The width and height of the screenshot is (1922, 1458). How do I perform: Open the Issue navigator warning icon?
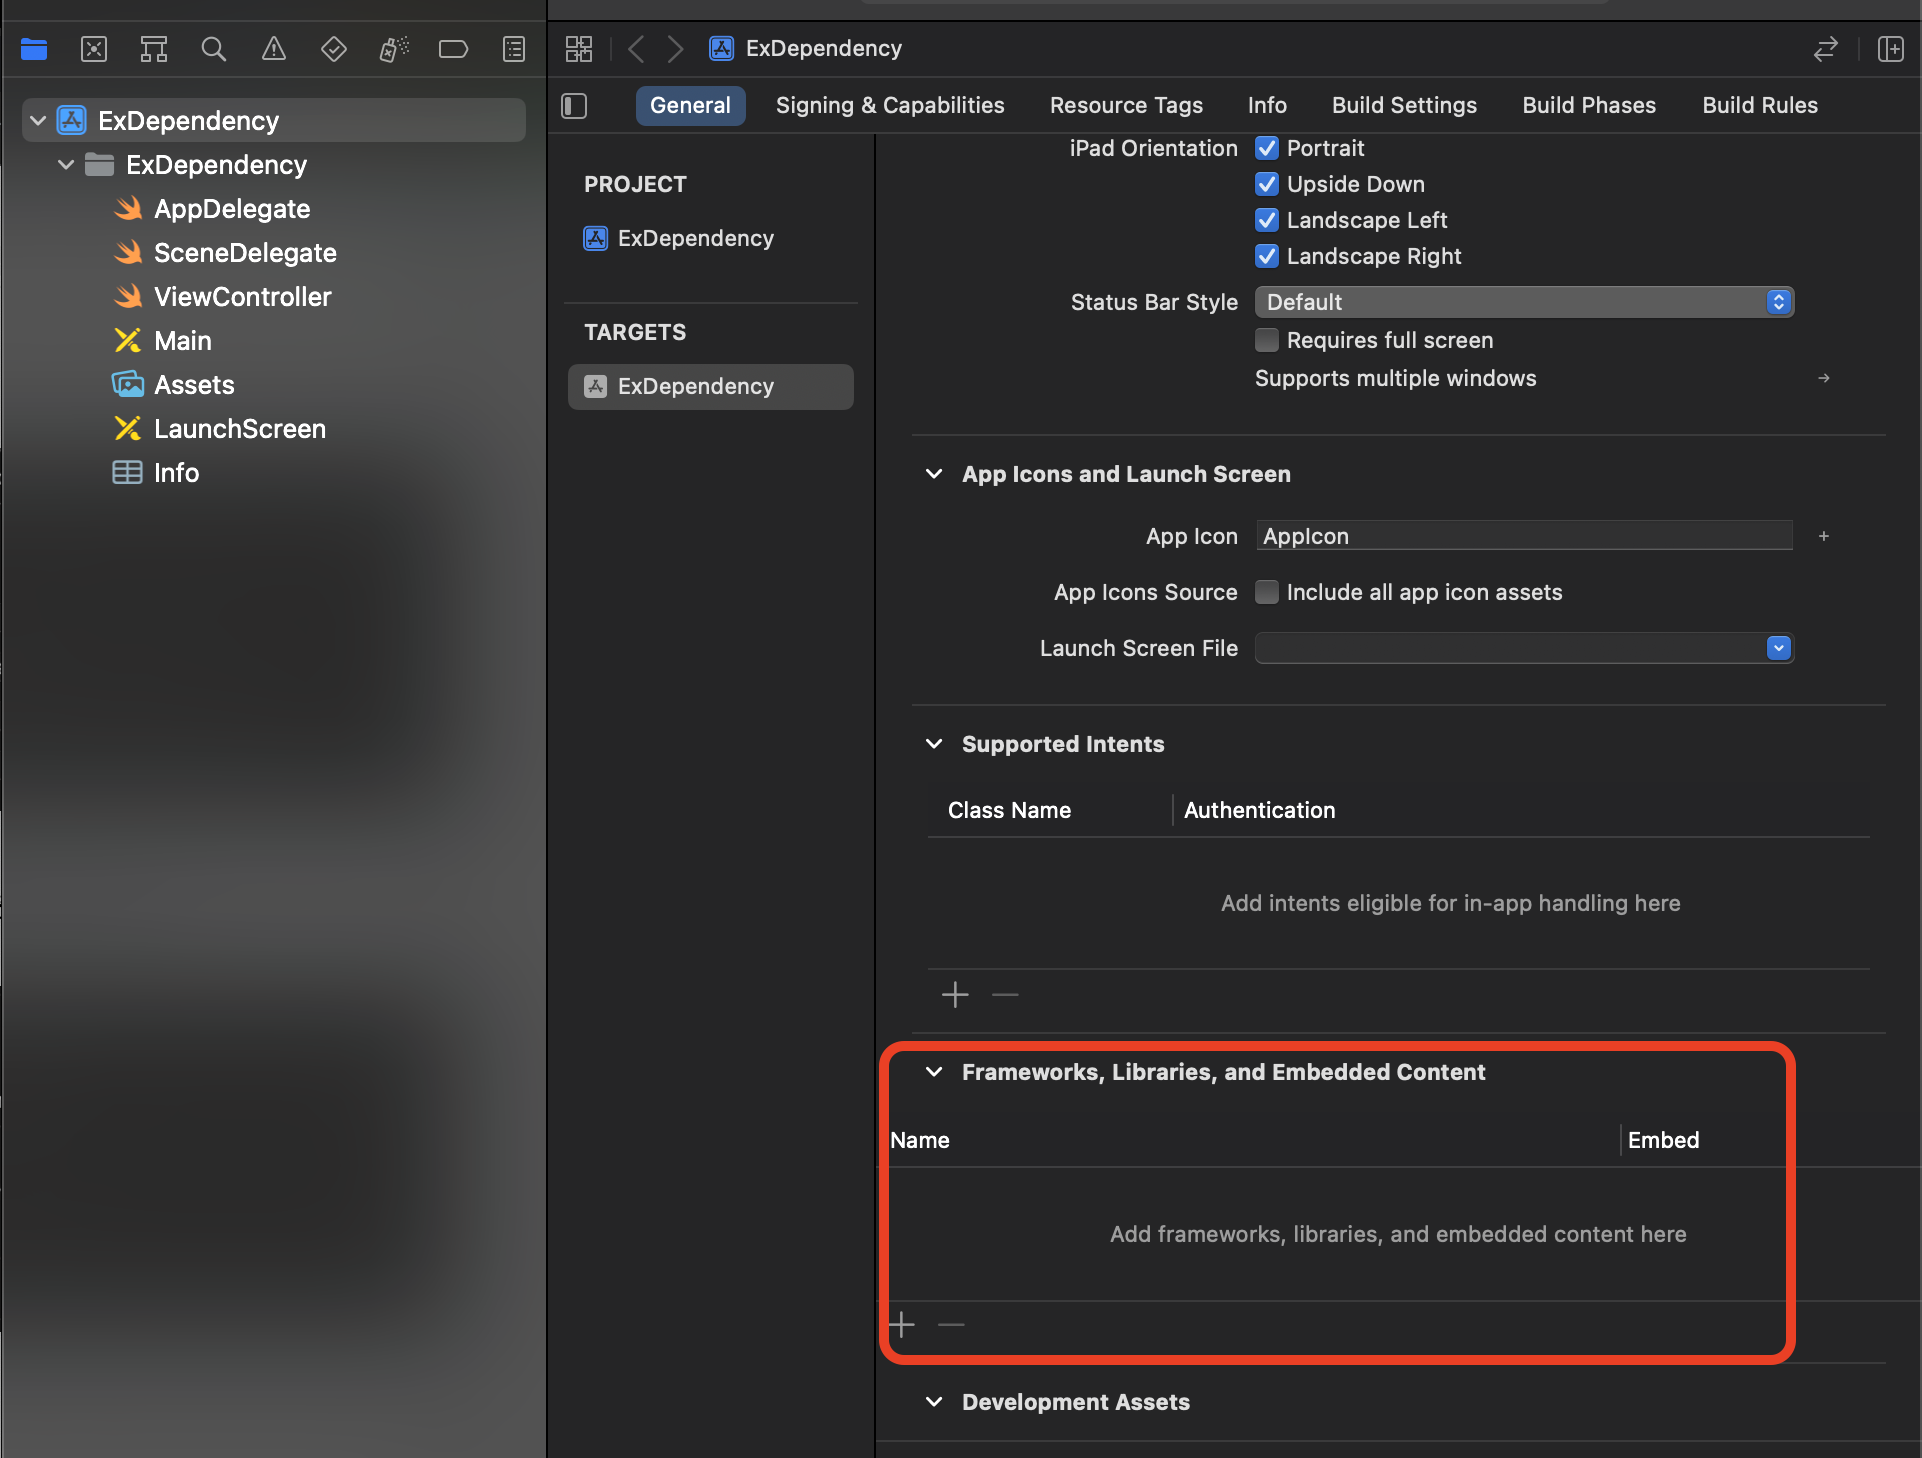273,49
